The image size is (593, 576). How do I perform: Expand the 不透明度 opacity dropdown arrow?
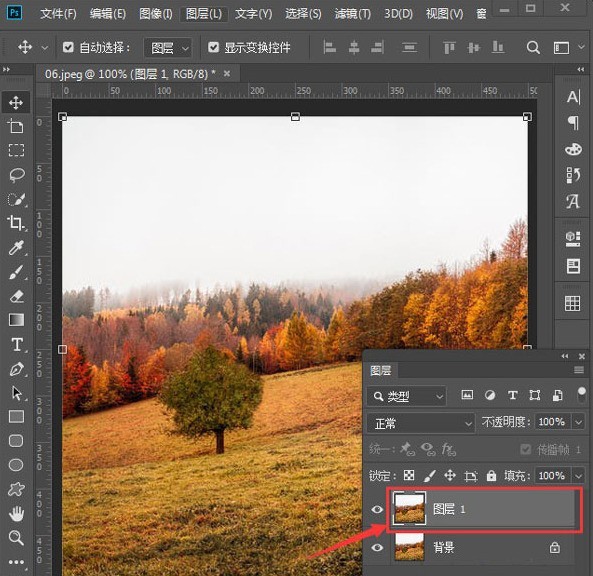tap(578, 422)
